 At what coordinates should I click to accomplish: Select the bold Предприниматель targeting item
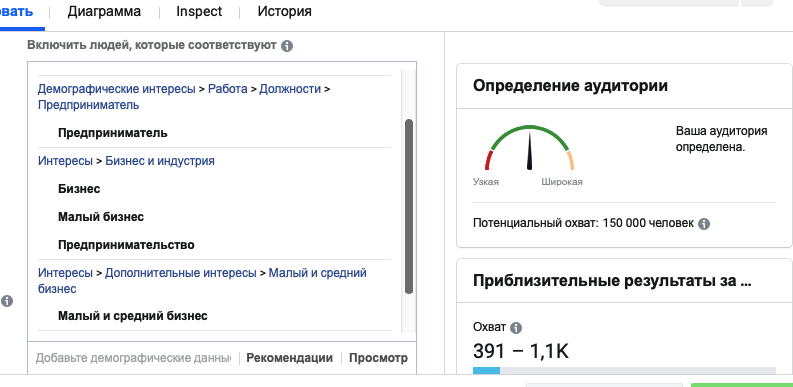(112, 133)
